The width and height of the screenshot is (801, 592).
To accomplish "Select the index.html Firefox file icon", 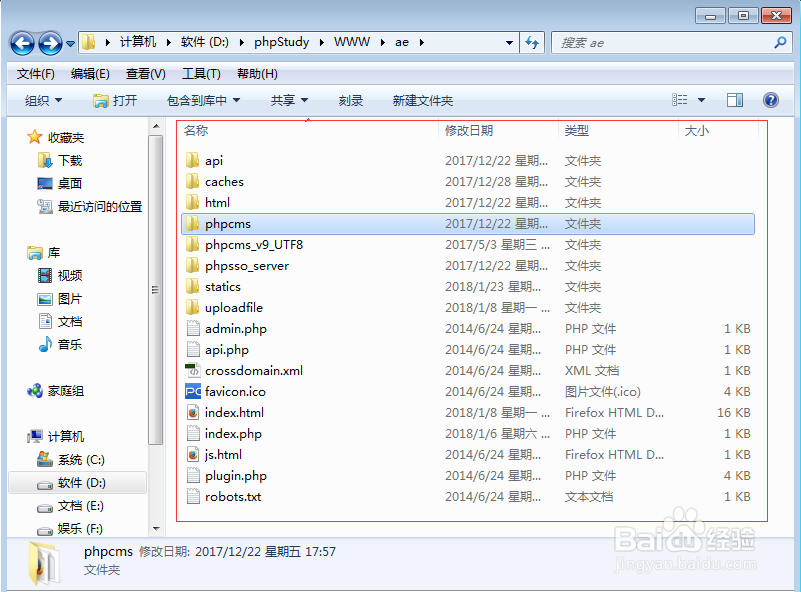I will (193, 412).
